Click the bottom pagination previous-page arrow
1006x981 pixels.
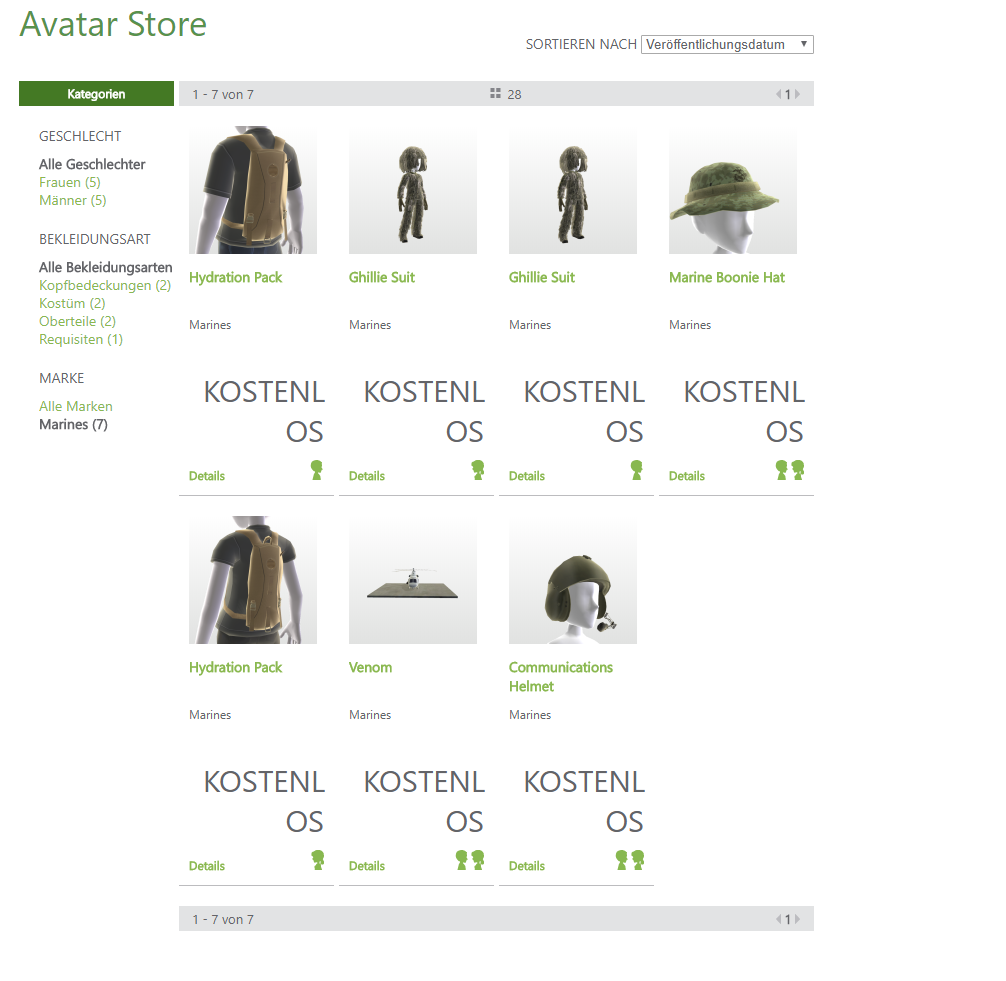(x=778, y=919)
